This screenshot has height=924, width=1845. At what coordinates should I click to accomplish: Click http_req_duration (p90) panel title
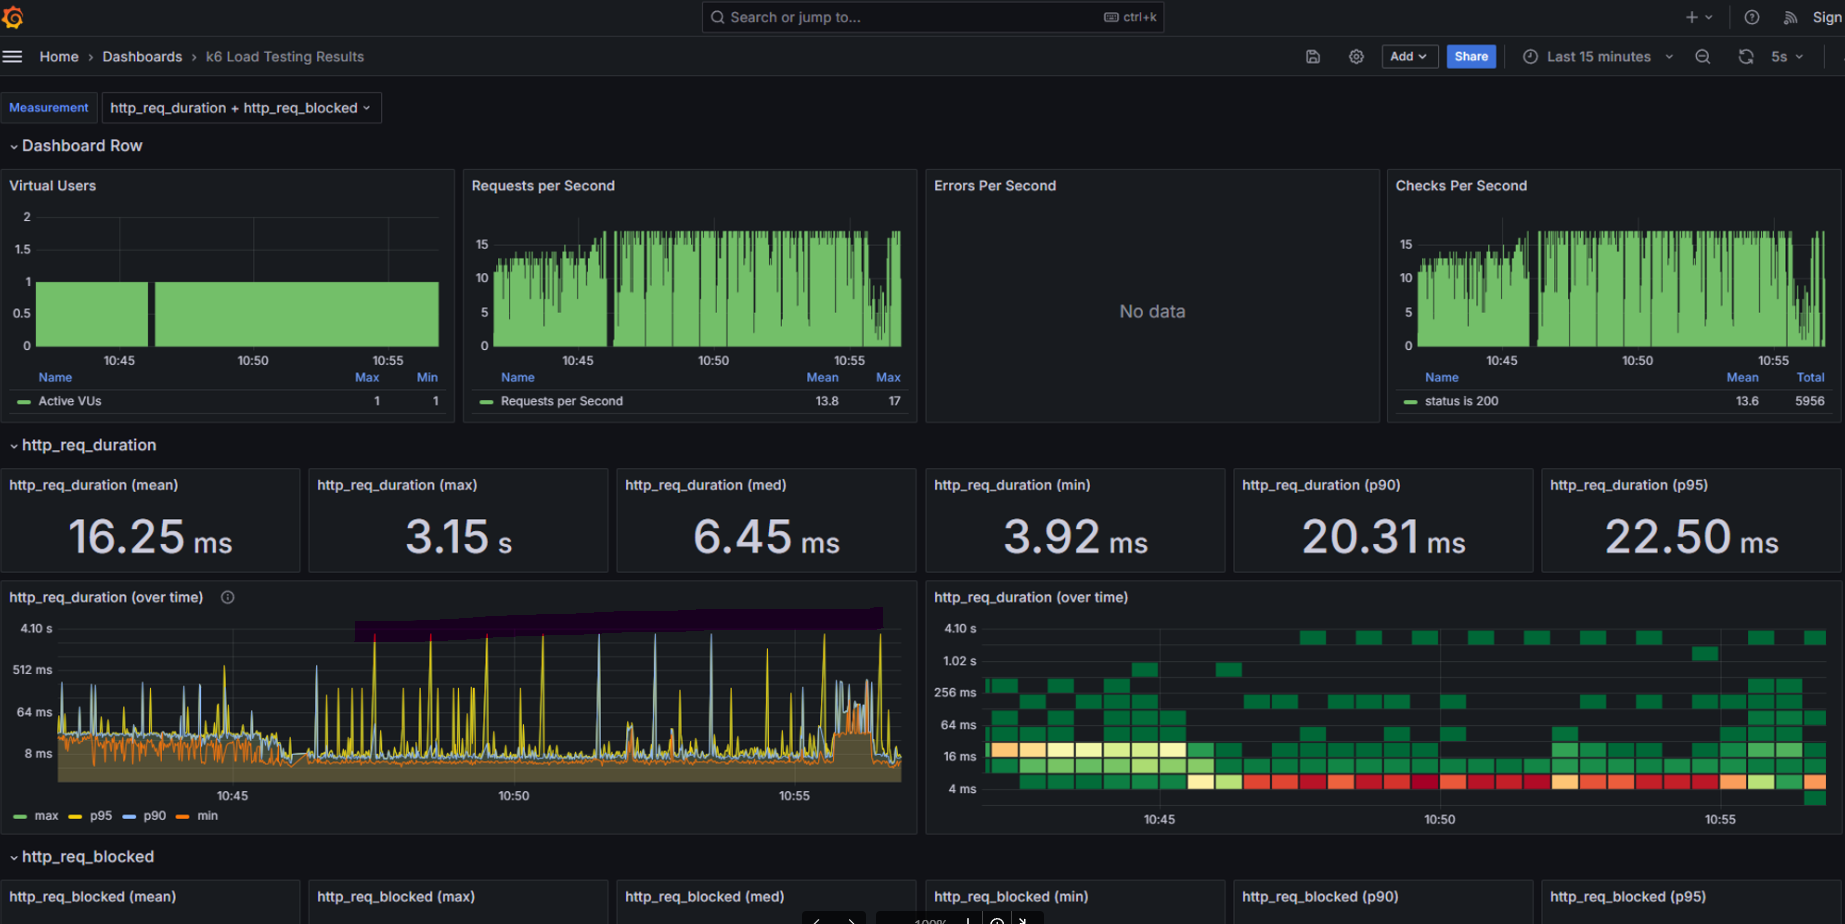(1321, 485)
